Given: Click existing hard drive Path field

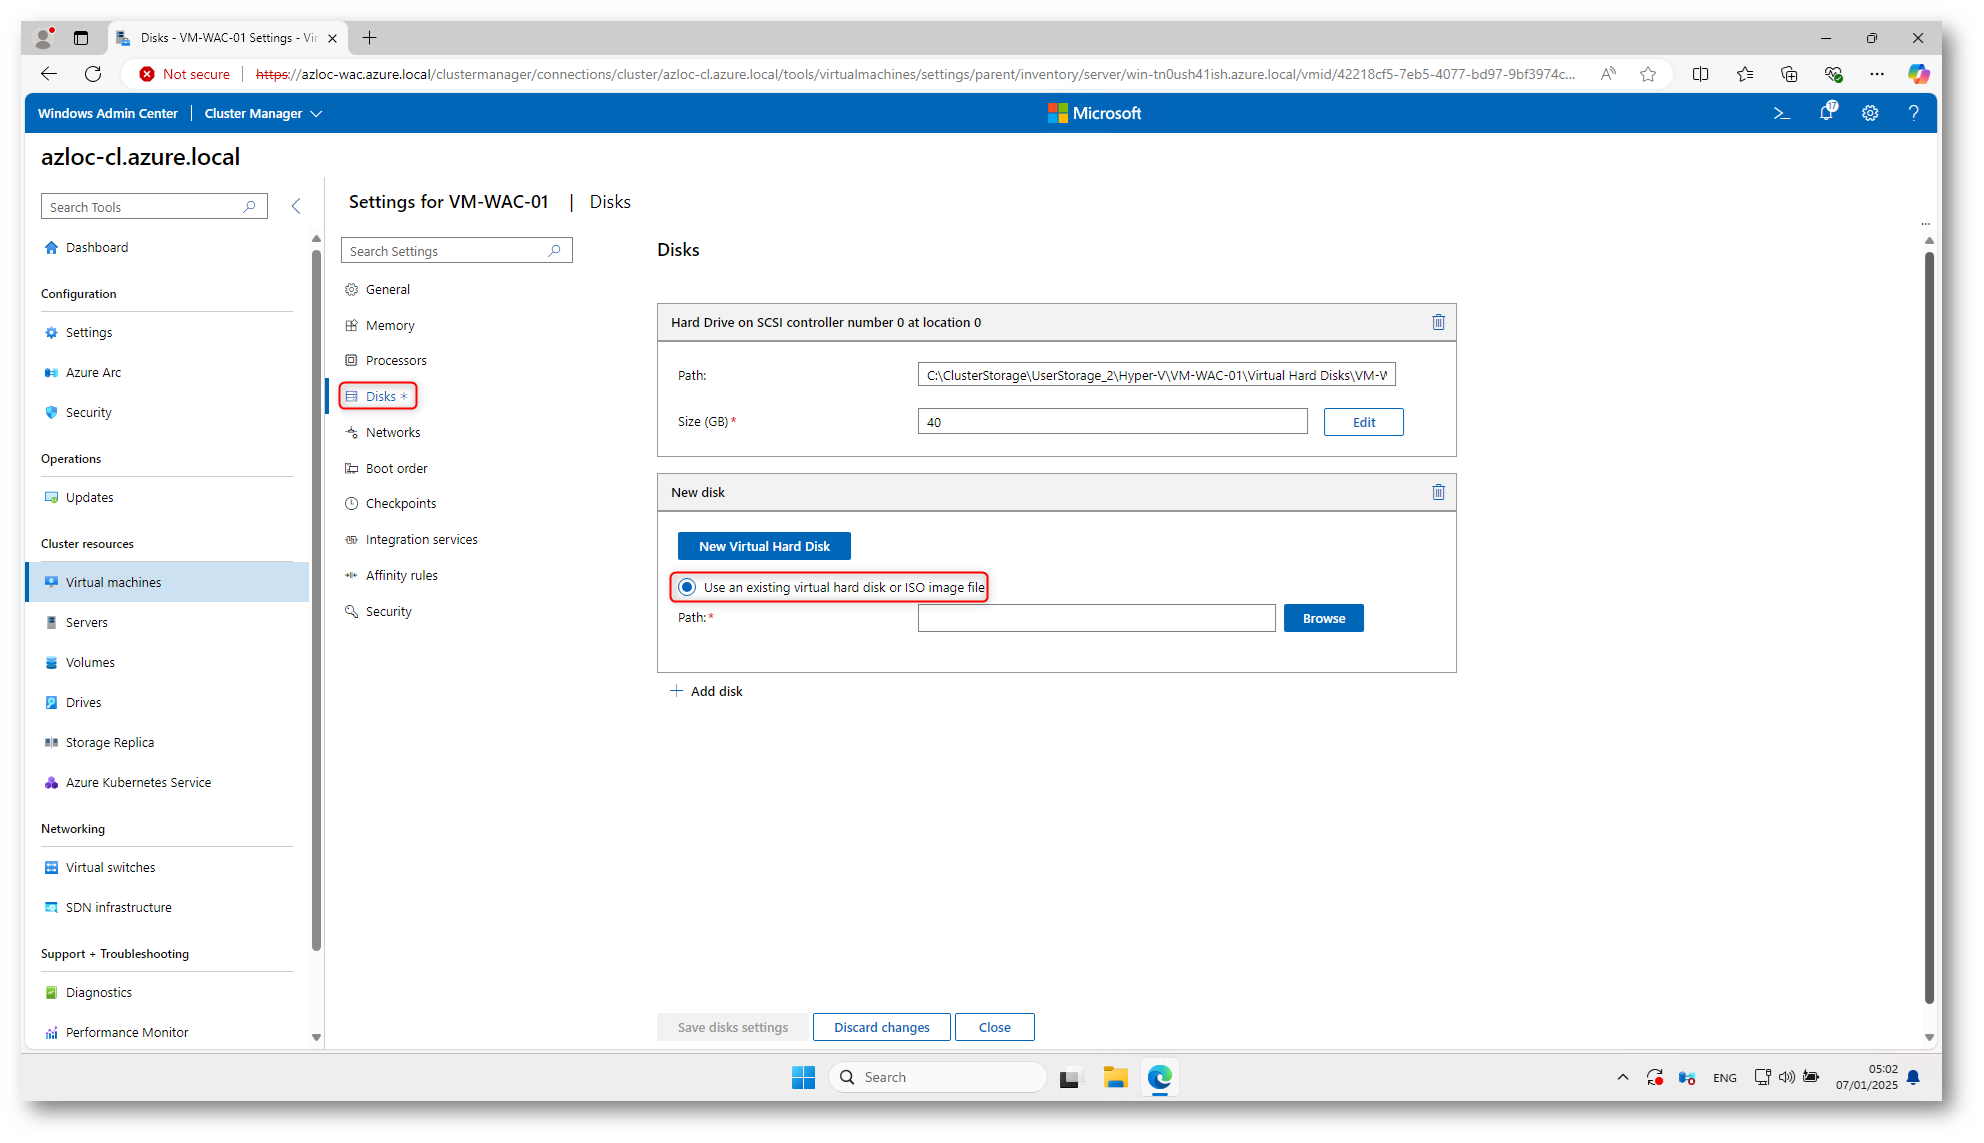Looking at the screenshot, I should pyautogui.click(x=1156, y=375).
